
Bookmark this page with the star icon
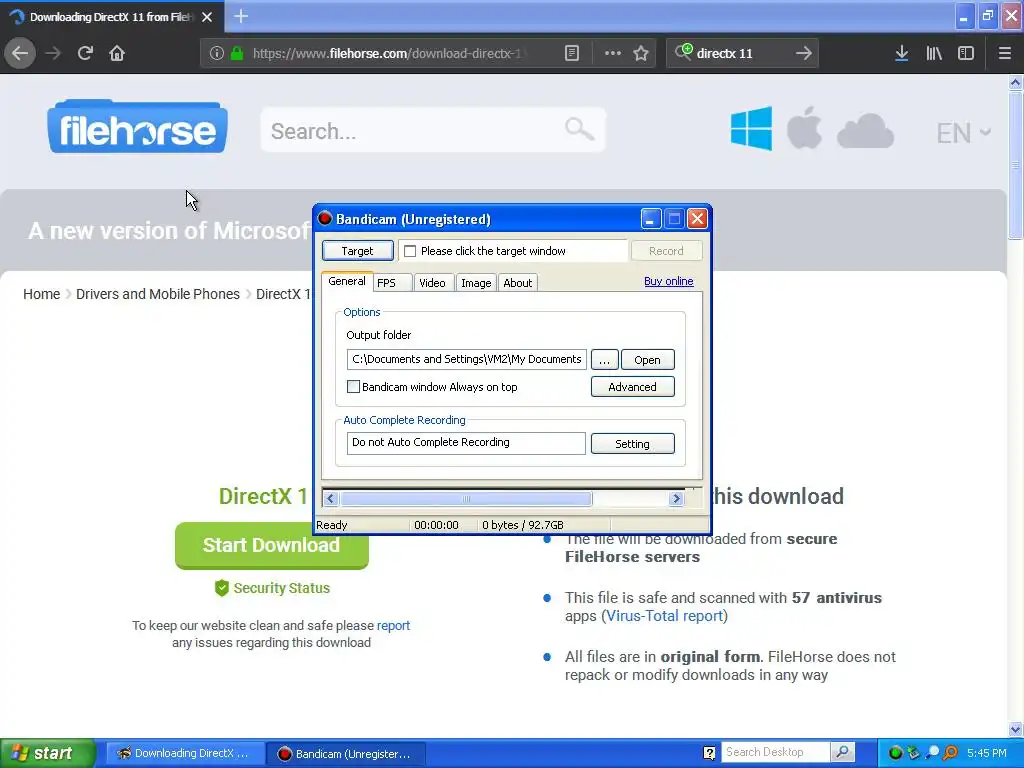(x=641, y=53)
